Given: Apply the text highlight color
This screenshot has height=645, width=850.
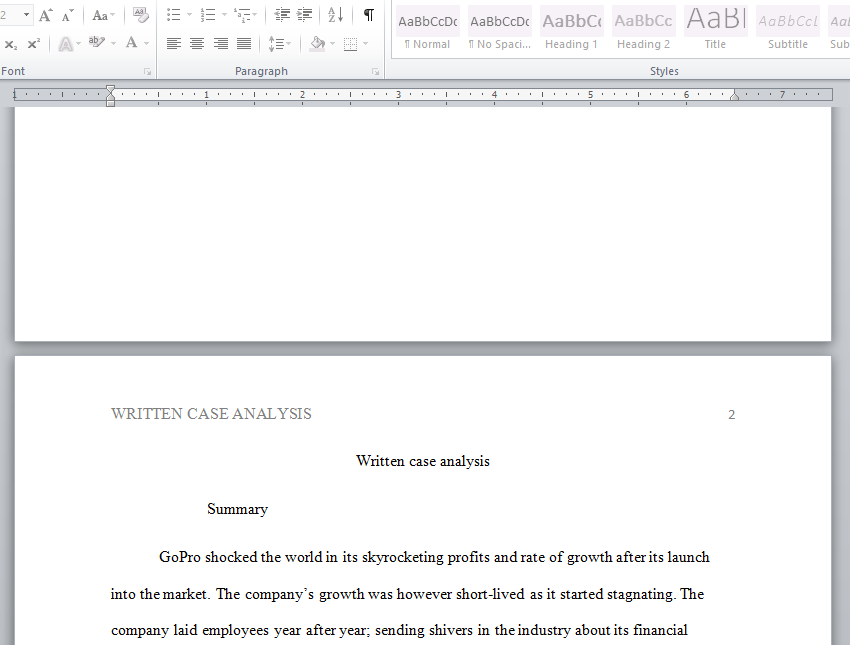Looking at the screenshot, I should pos(96,43).
